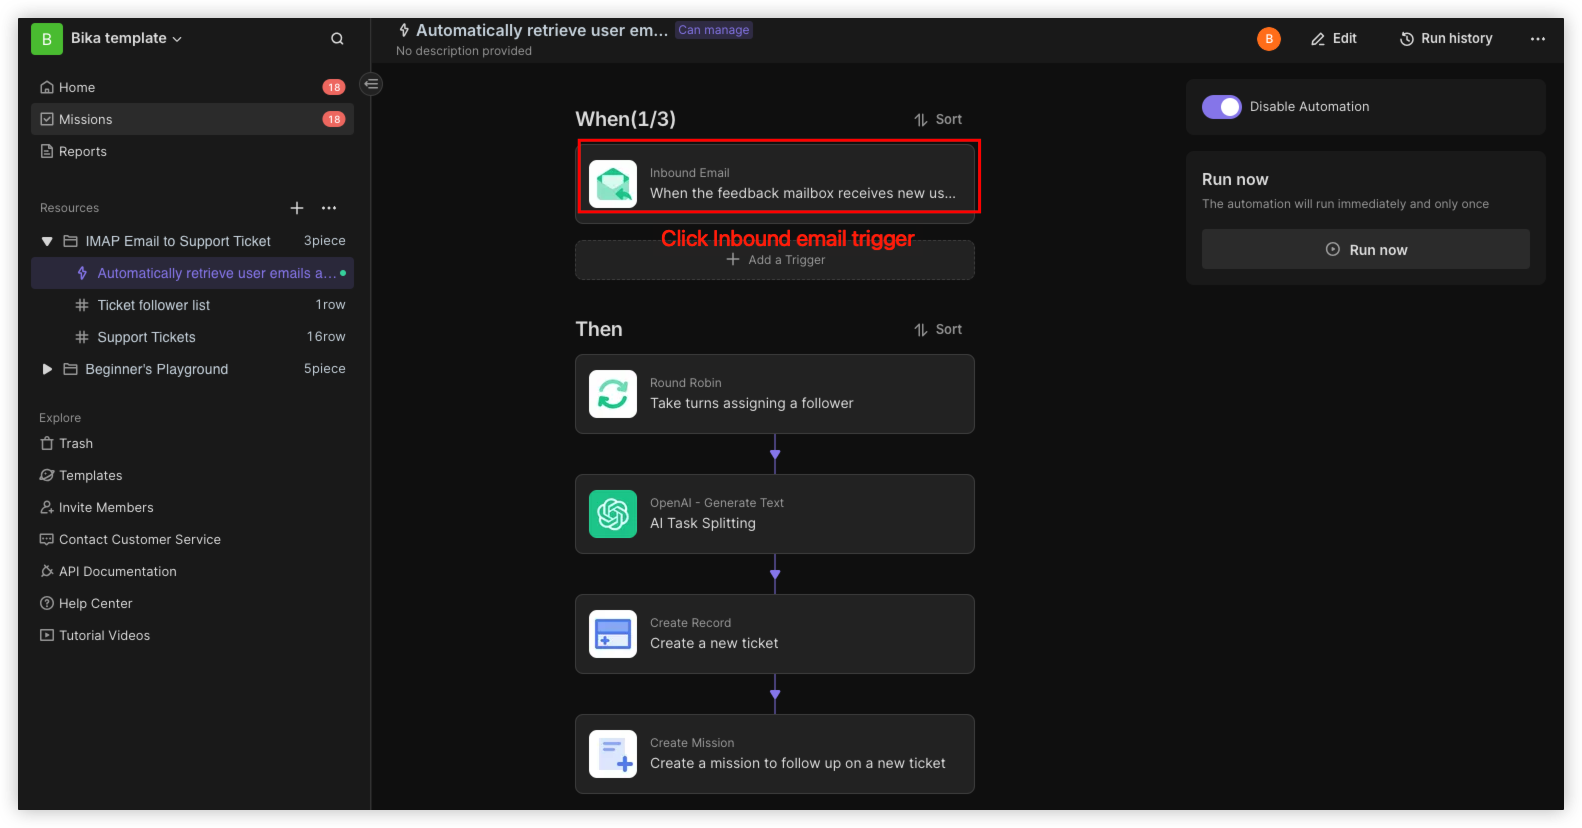The width and height of the screenshot is (1582, 828).
Task: Collapse the IMAP Email to Support Ticket folder
Action: click(47, 241)
